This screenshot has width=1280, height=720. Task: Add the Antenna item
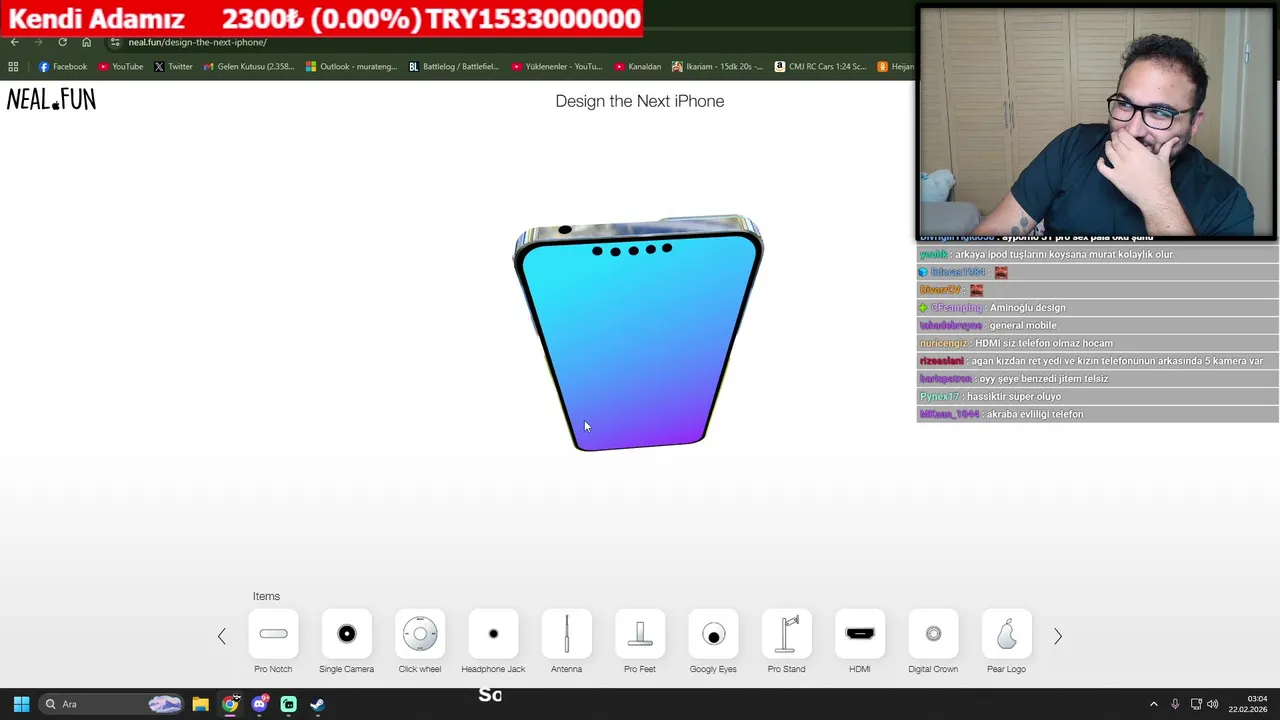pos(566,634)
